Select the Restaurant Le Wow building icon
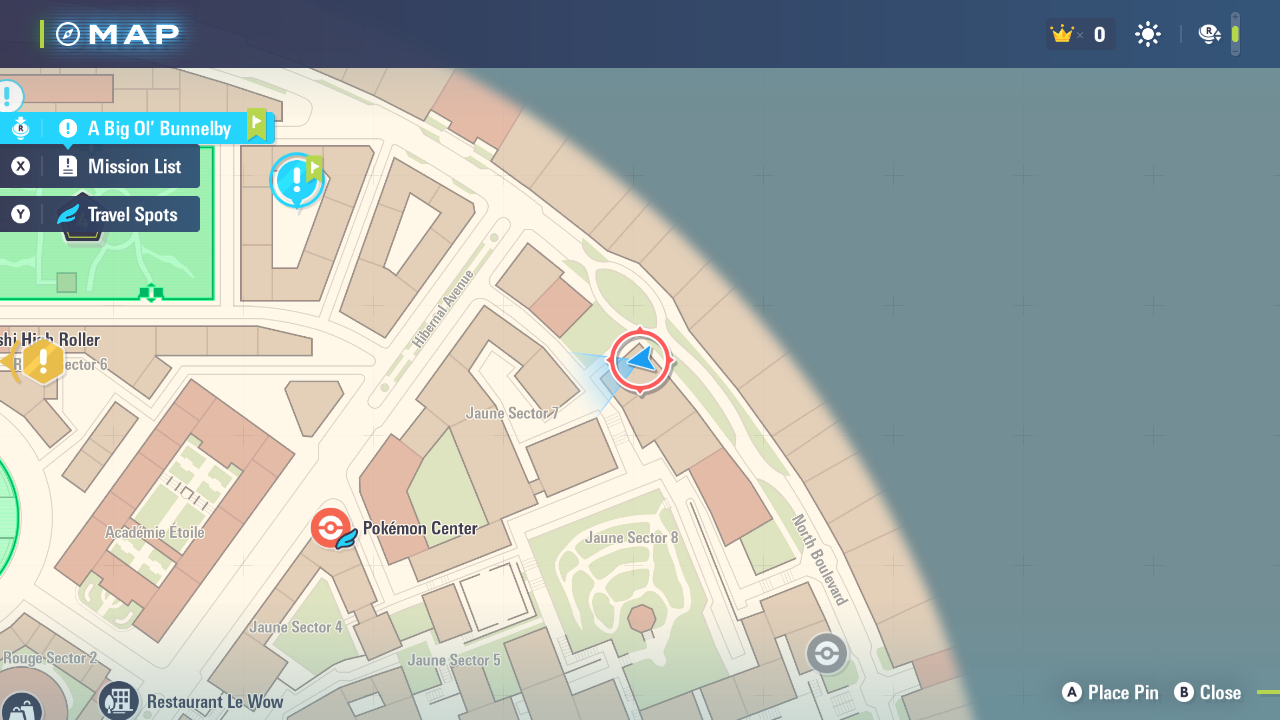Image resolution: width=1280 pixels, height=720 pixels. pyautogui.click(x=119, y=701)
